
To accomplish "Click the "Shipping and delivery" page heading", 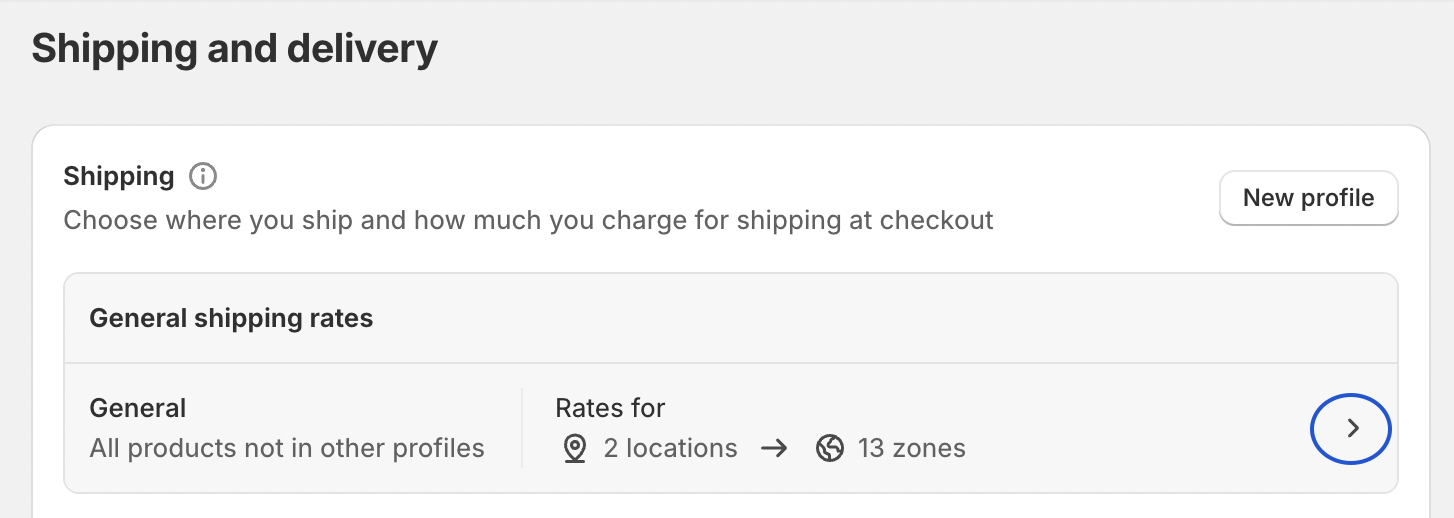I will (x=235, y=49).
